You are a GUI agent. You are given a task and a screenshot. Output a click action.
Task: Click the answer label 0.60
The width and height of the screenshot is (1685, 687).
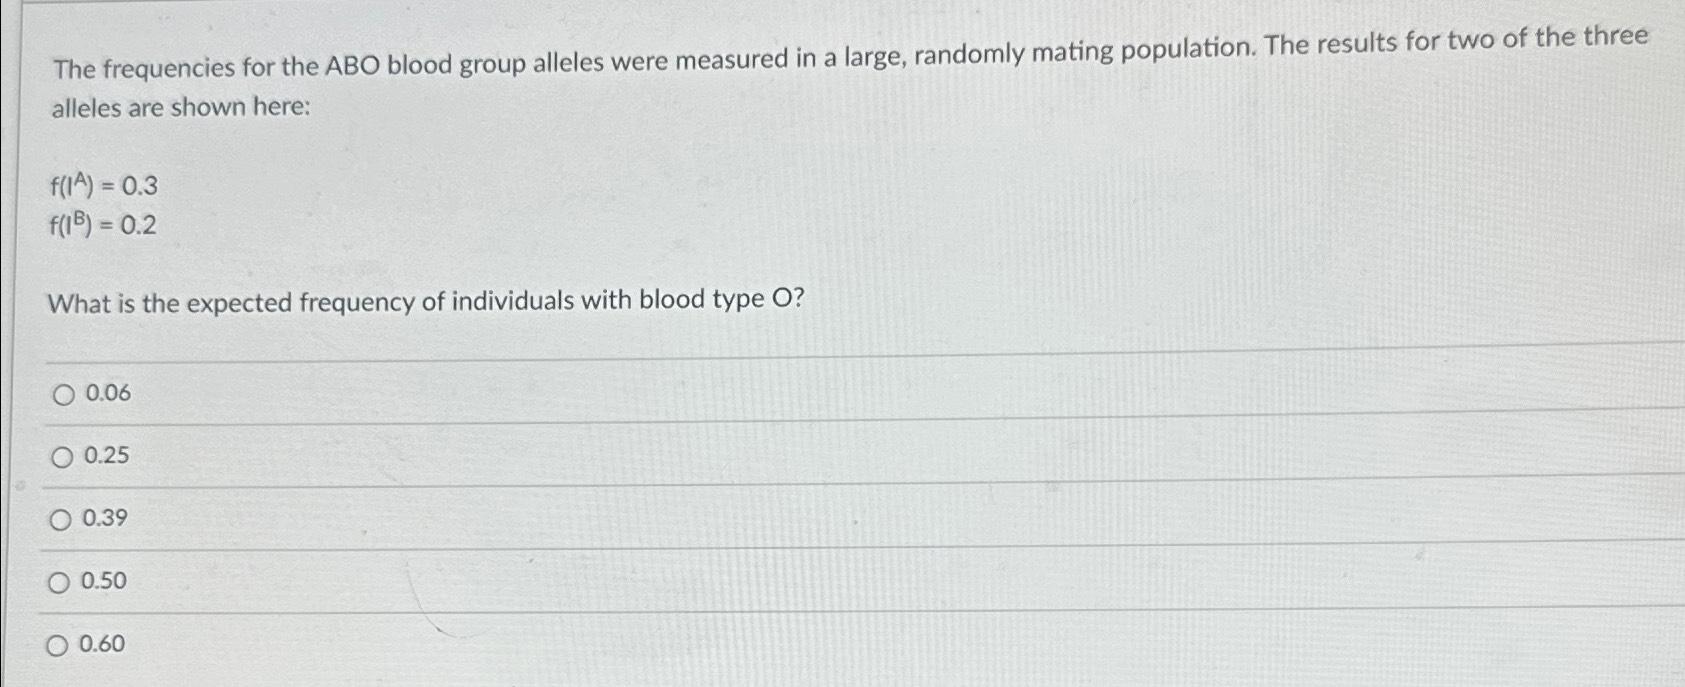[105, 644]
